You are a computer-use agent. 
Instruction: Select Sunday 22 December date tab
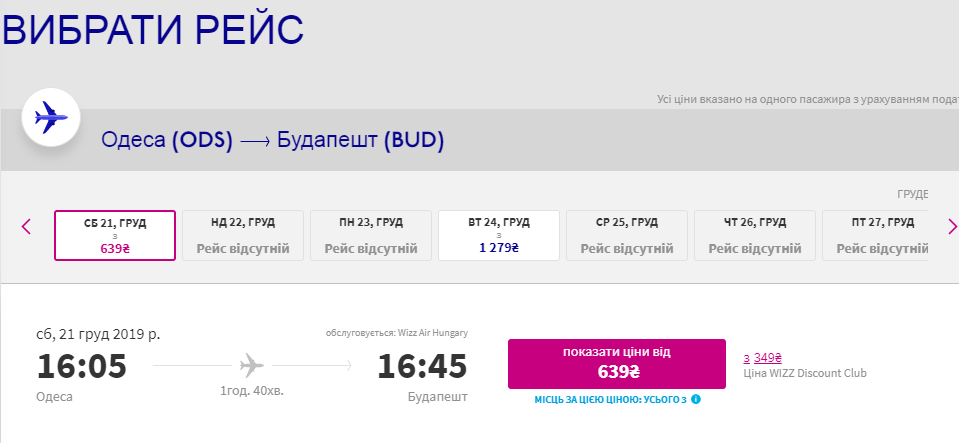click(x=243, y=236)
